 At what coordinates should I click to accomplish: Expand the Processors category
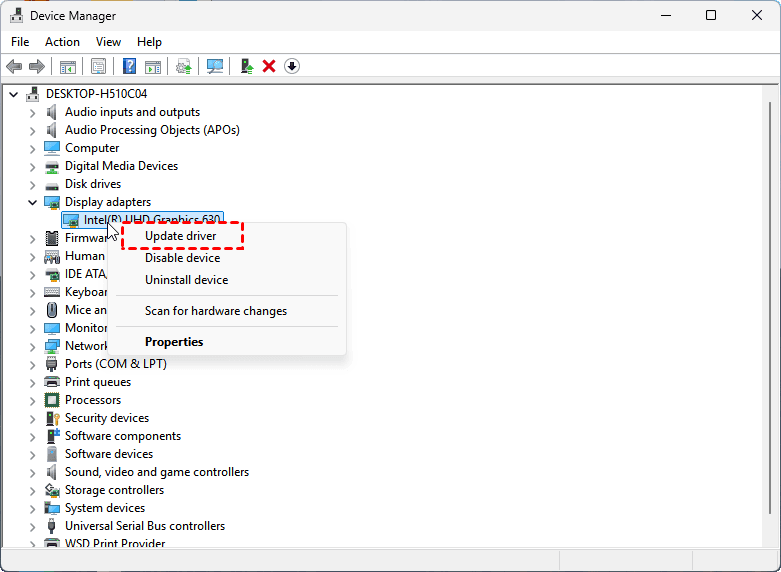coord(32,400)
